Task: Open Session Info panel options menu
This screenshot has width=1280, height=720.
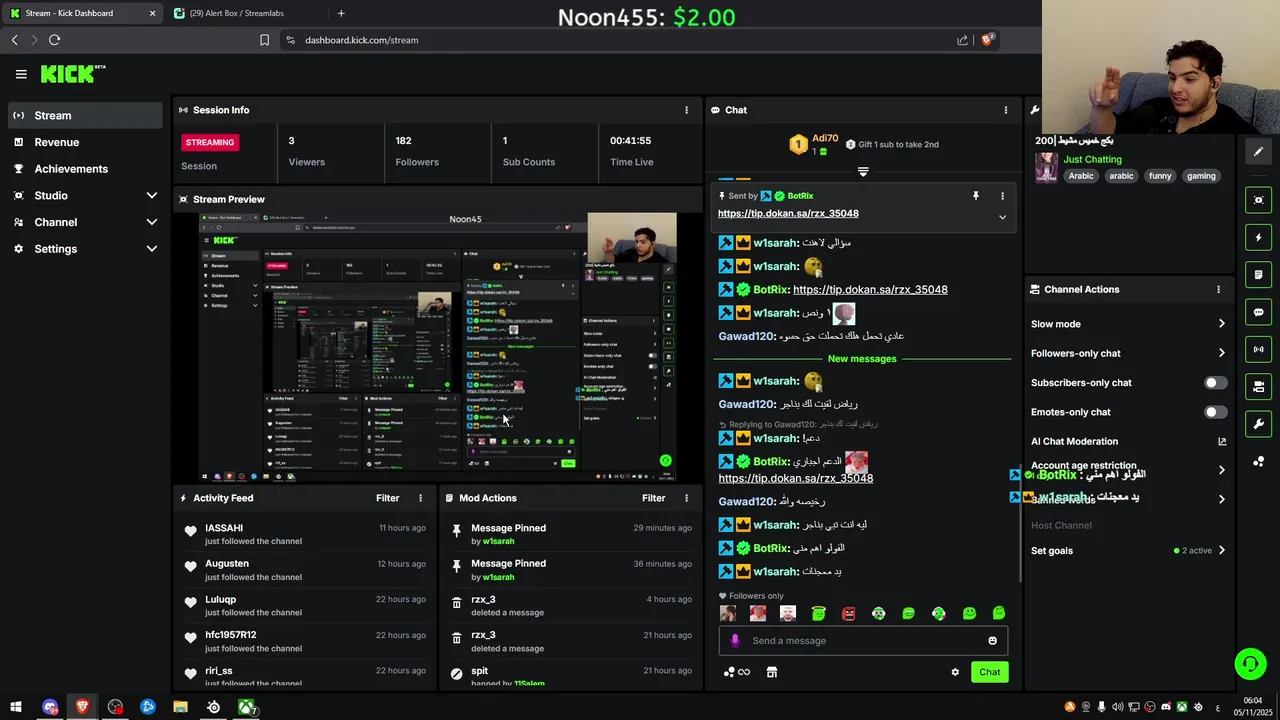Action: pyautogui.click(x=686, y=110)
